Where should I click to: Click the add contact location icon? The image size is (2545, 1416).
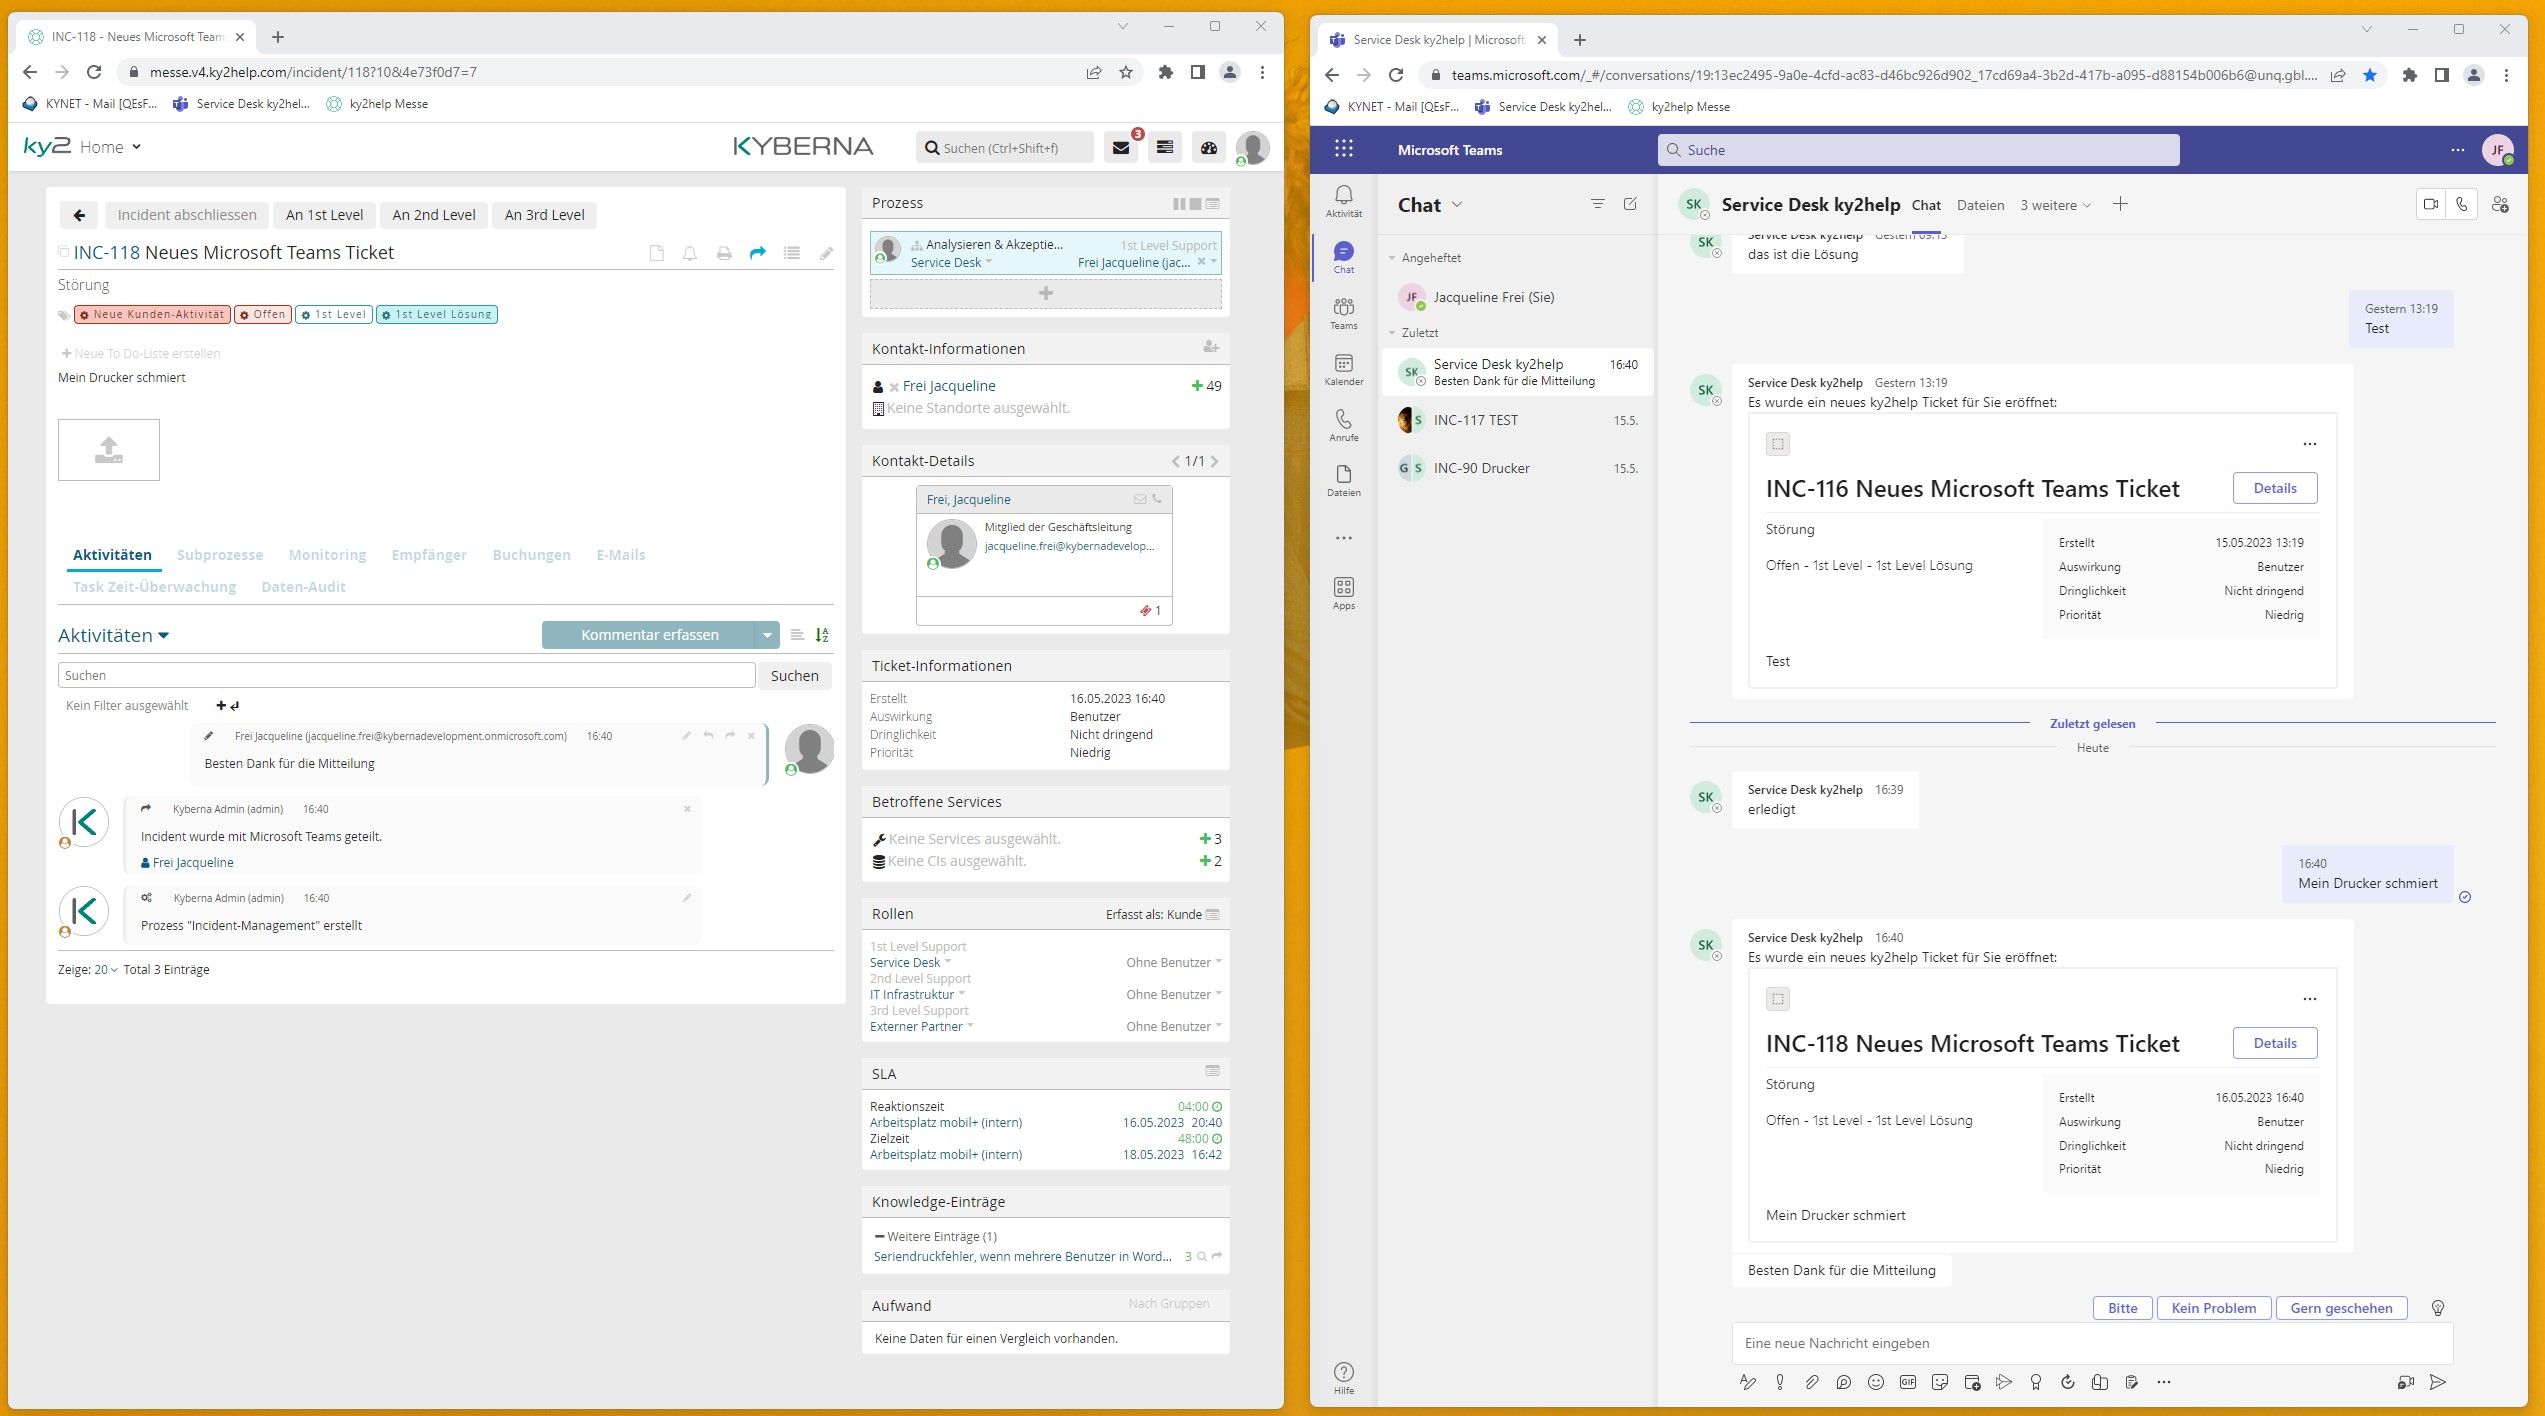[x=879, y=408]
